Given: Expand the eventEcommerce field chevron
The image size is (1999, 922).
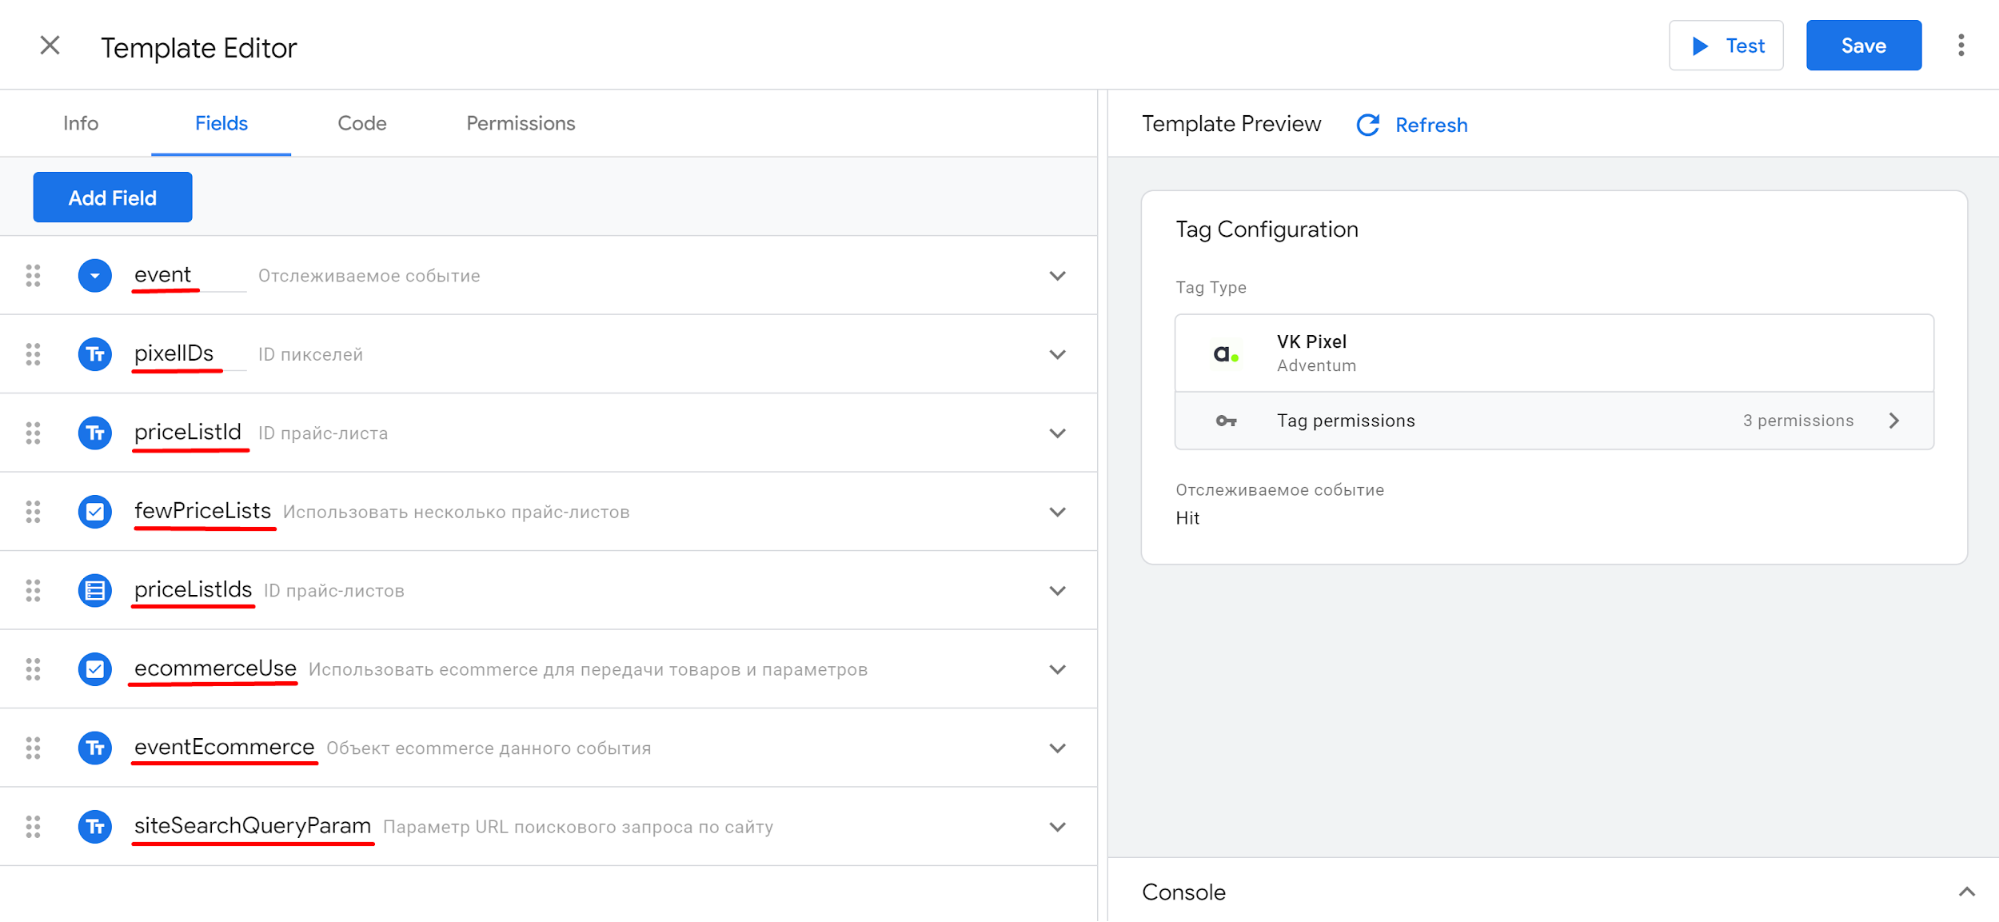Looking at the screenshot, I should (x=1057, y=748).
